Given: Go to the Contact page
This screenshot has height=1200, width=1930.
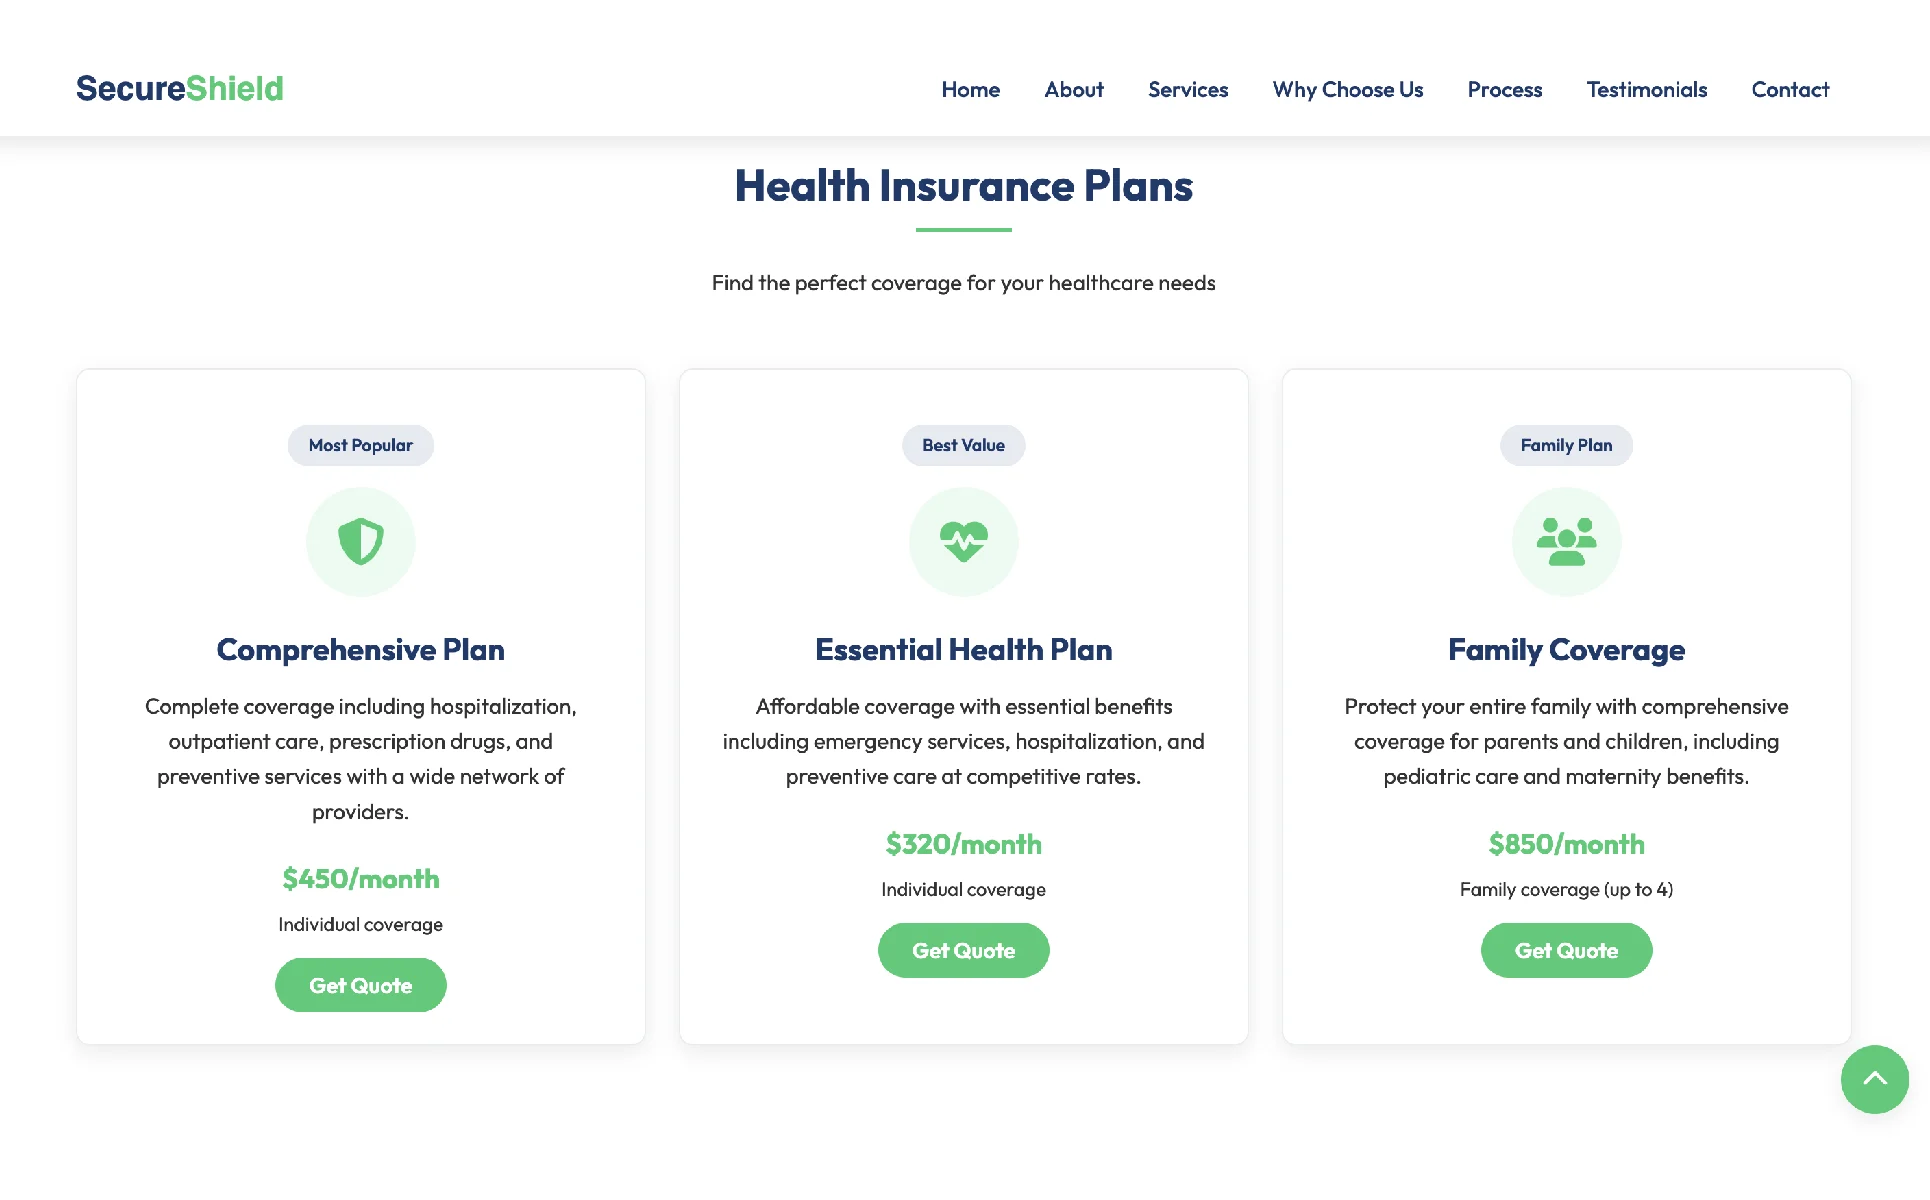Looking at the screenshot, I should pyautogui.click(x=1790, y=90).
